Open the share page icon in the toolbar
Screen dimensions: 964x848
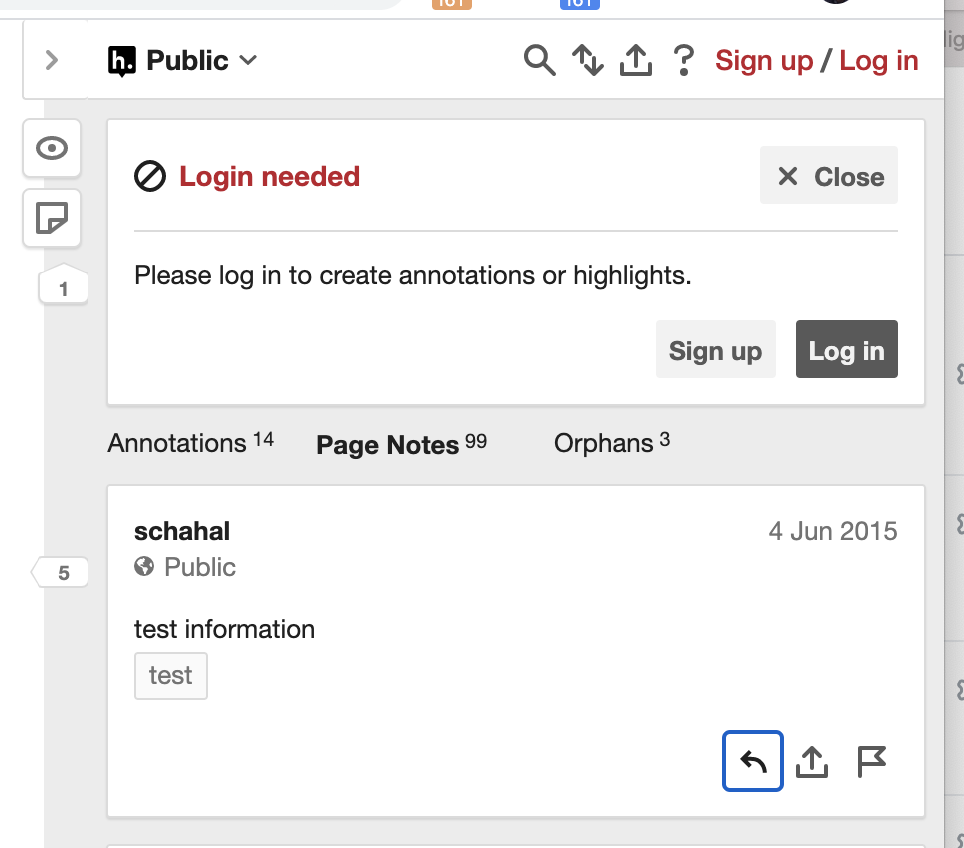[635, 60]
